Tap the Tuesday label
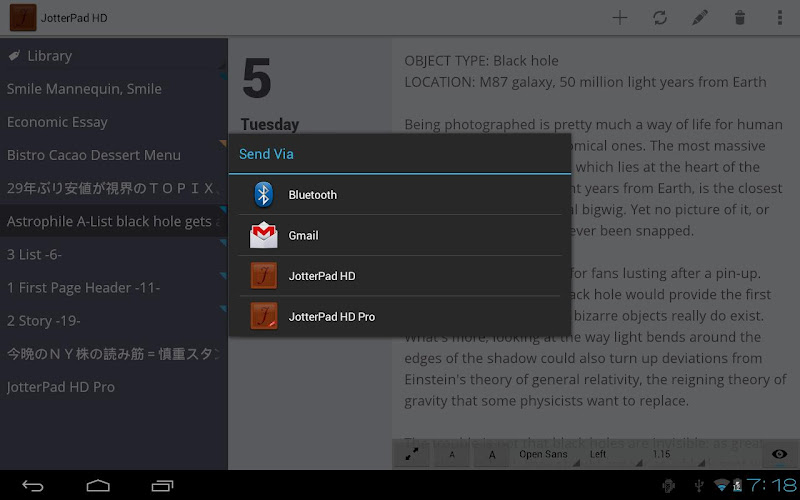800x500 pixels. 270,124
